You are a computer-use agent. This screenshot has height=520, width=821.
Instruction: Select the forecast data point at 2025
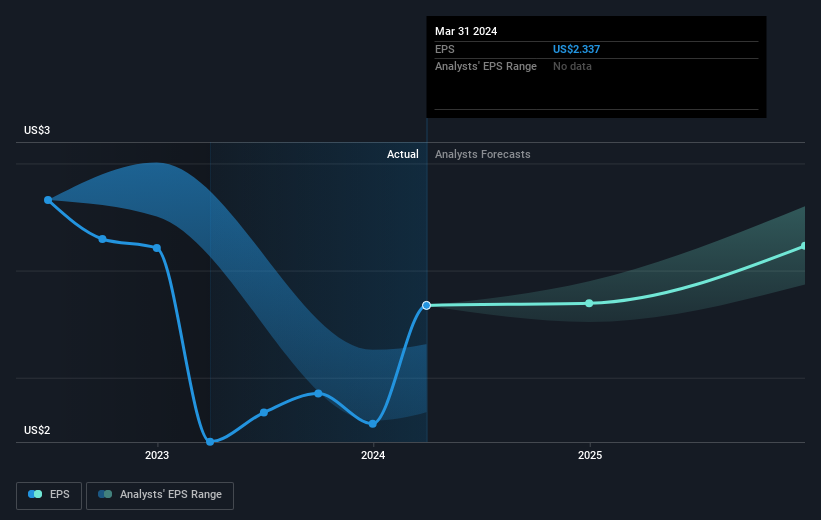[x=589, y=303]
